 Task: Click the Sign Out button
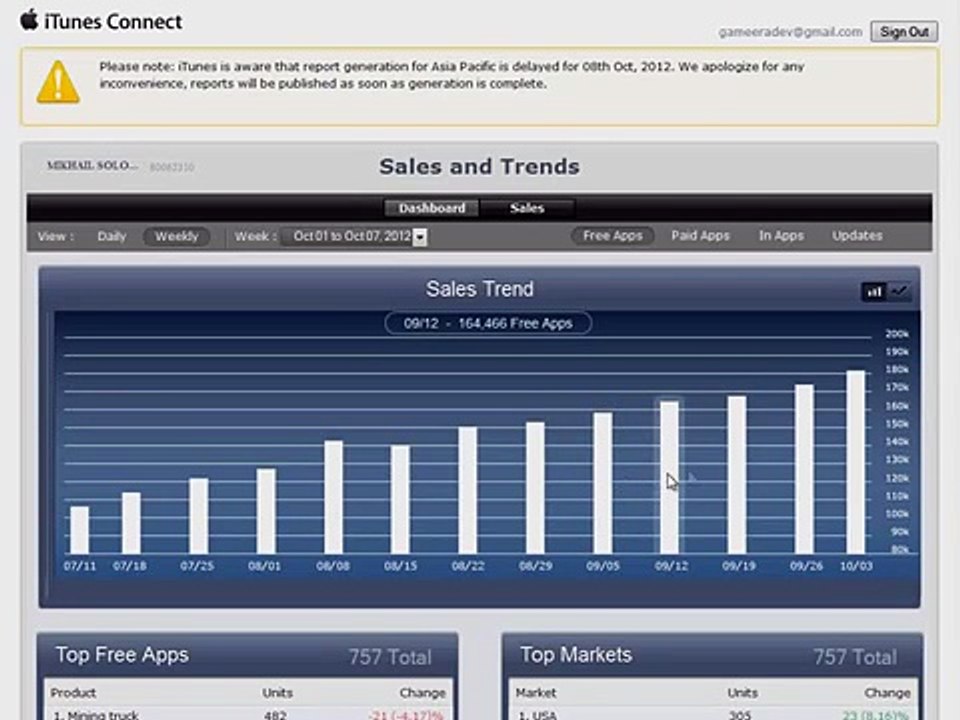coord(904,32)
